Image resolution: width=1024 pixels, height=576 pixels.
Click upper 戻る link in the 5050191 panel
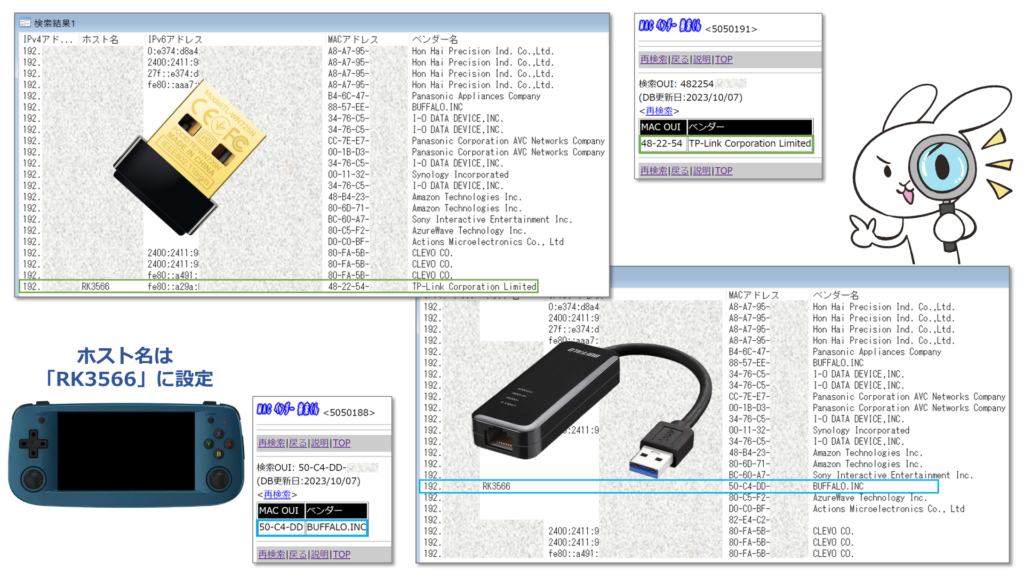[x=680, y=59]
